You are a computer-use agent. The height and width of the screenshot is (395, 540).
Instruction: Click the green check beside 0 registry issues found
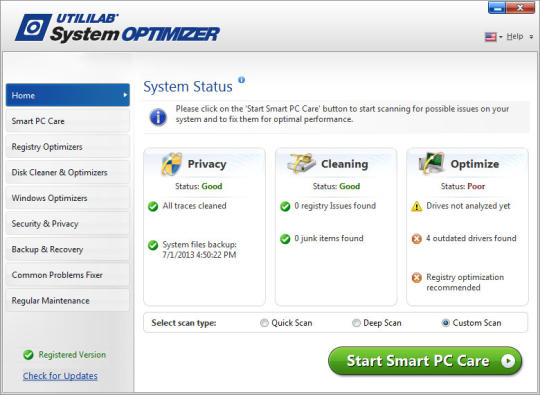285,206
